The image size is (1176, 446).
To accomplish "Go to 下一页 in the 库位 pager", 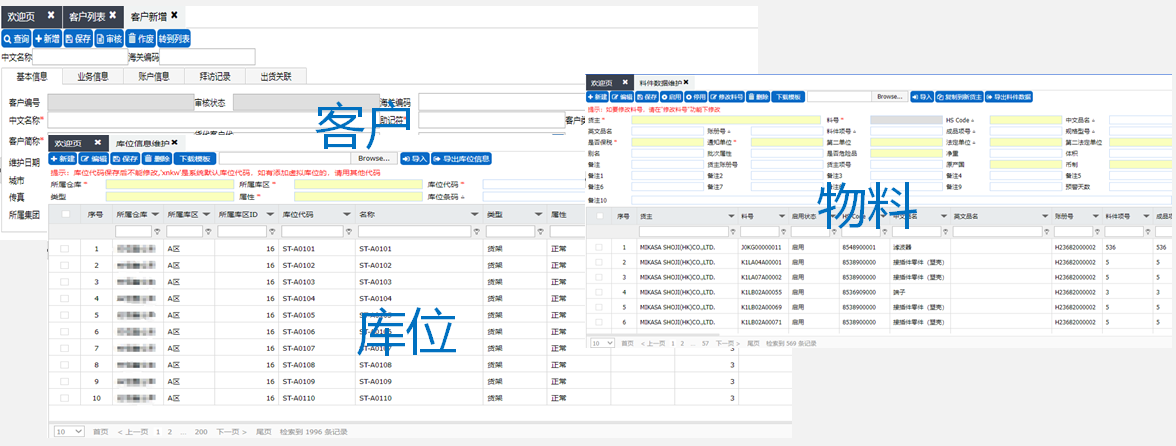I will tap(232, 433).
